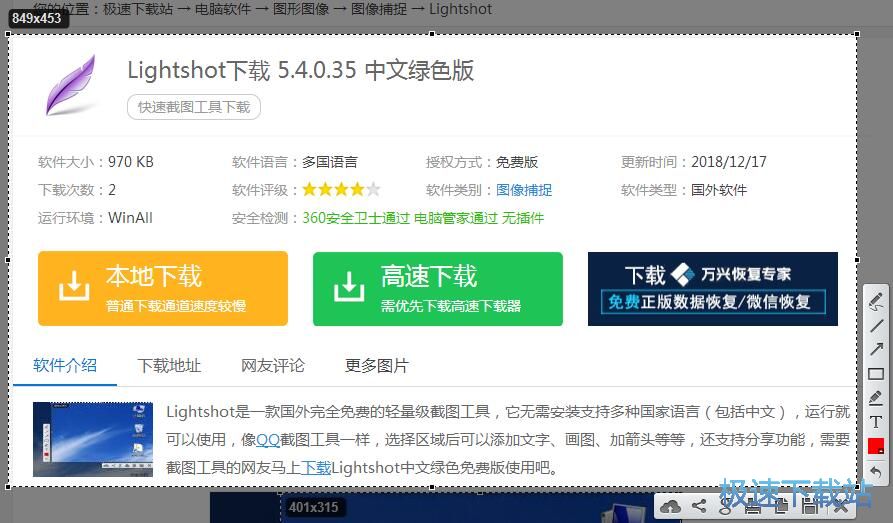The height and width of the screenshot is (523, 893).
Task: Switch to 下载地址 tab
Action: point(169,365)
